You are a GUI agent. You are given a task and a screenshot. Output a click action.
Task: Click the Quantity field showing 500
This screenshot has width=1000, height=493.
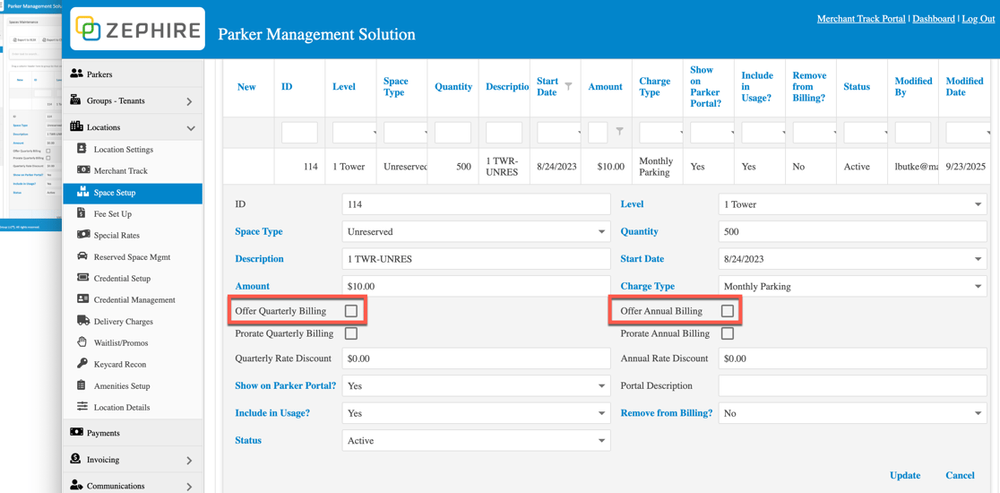coord(853,232)
